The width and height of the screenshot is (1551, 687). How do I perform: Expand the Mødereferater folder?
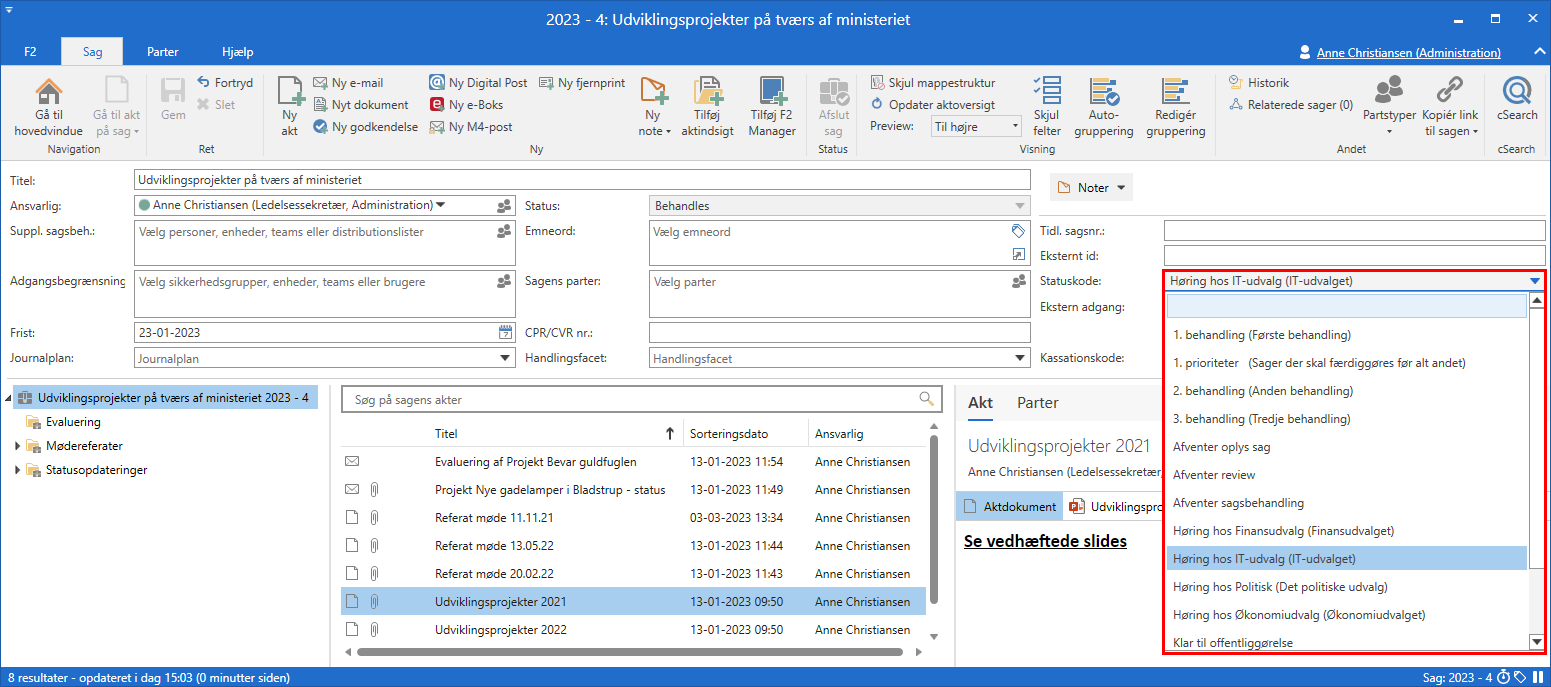click(x=17, y=446)
